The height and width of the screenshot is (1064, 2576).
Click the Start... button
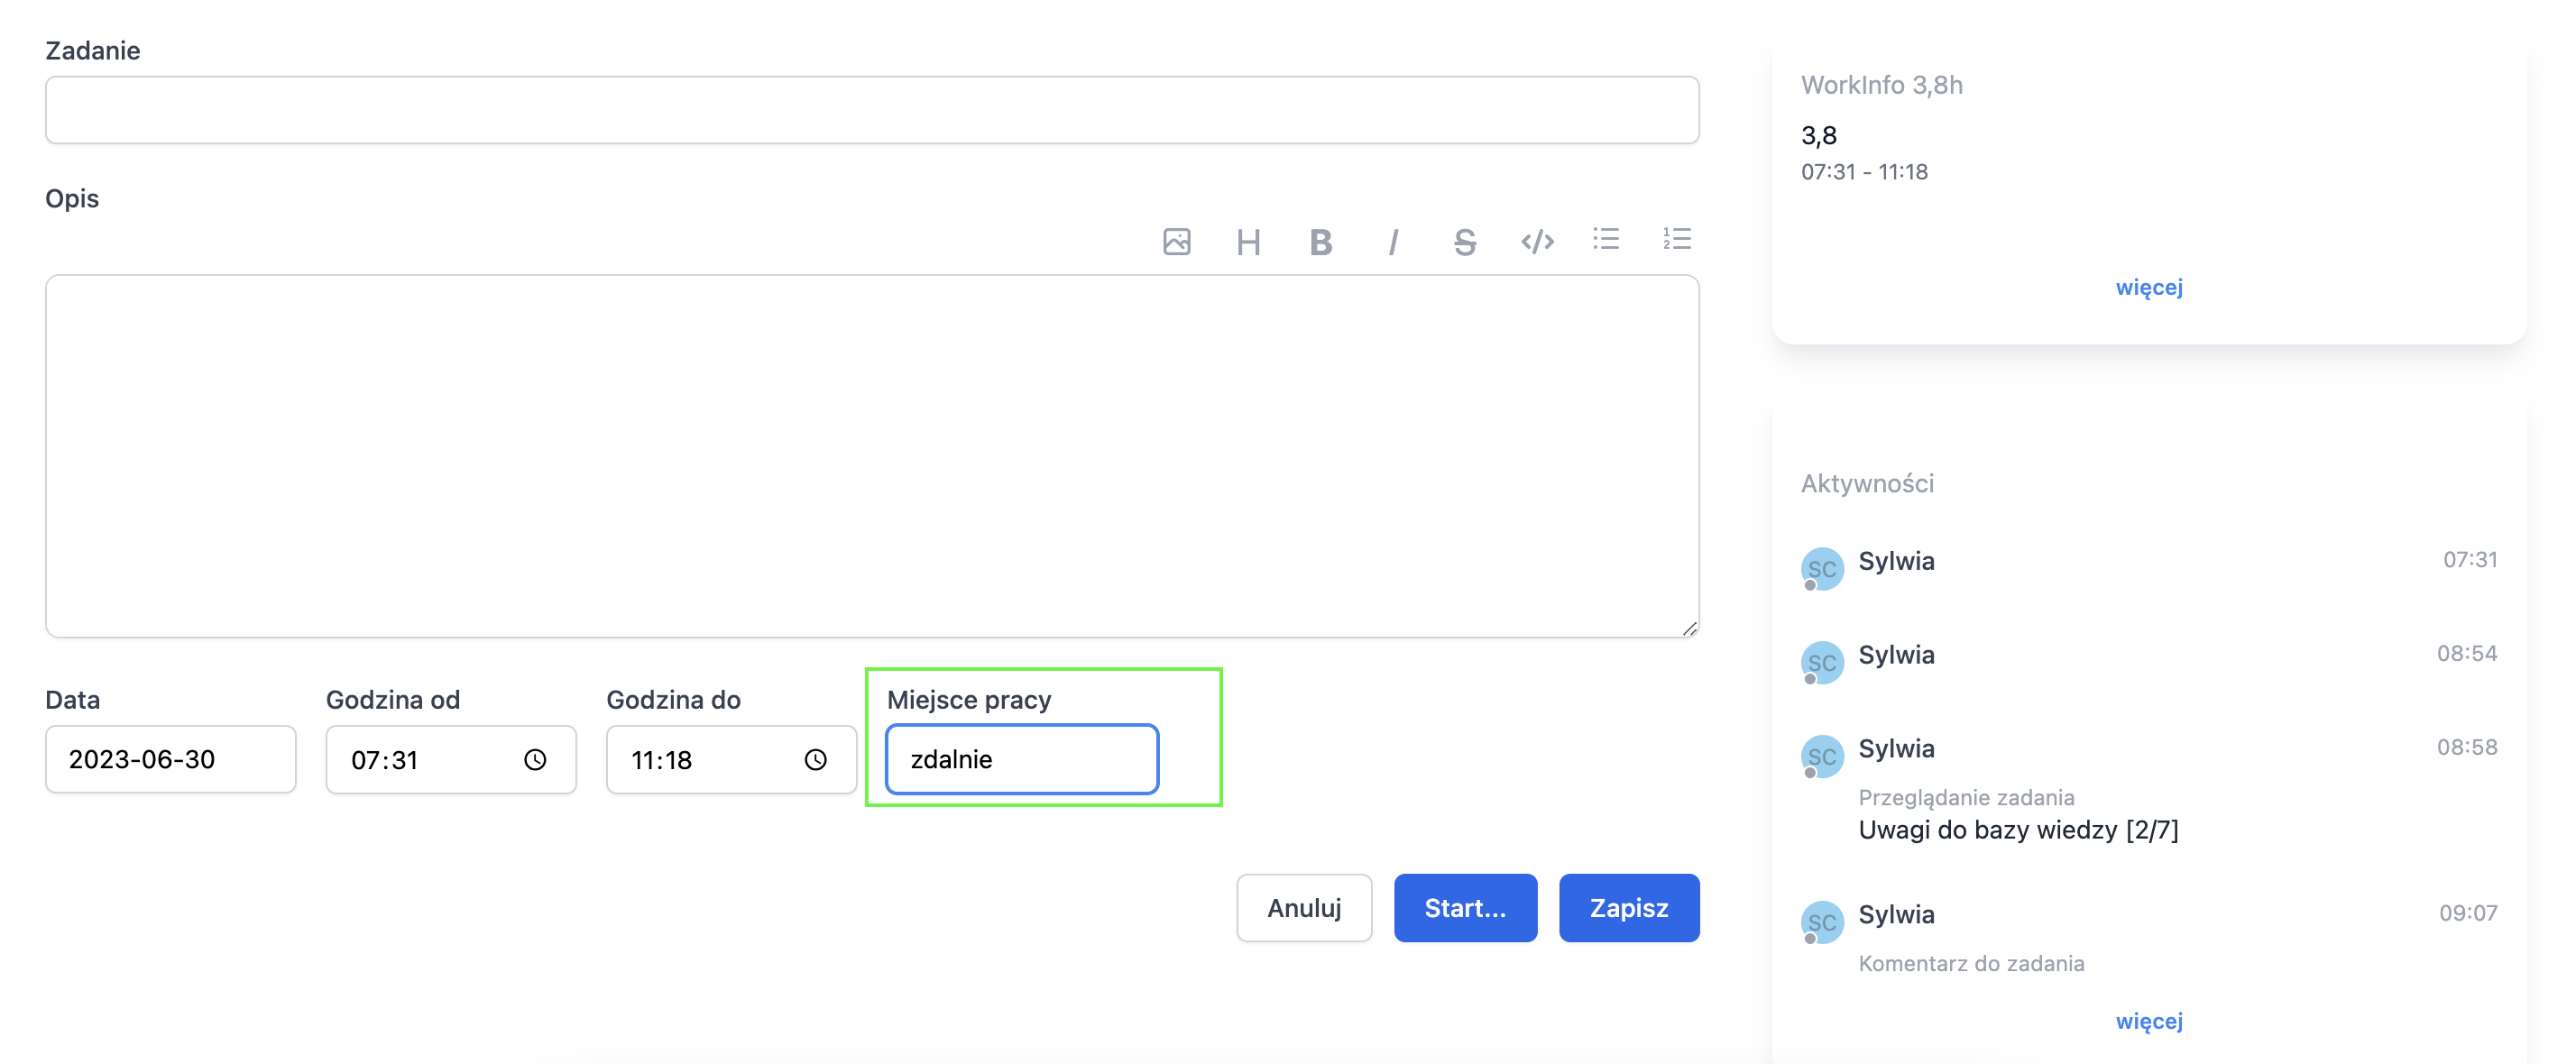(x=1465, y=908)
